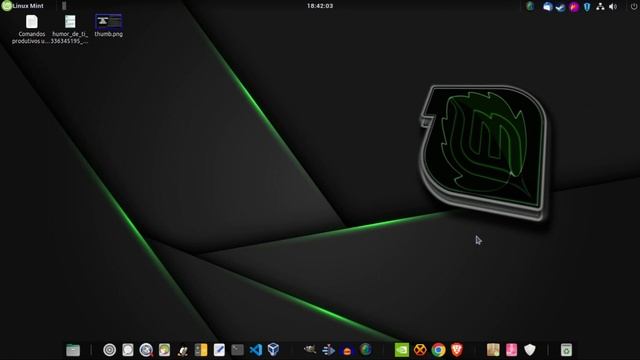
Task: Launch the NVIDIA settings icon
Action: (402, 350)
